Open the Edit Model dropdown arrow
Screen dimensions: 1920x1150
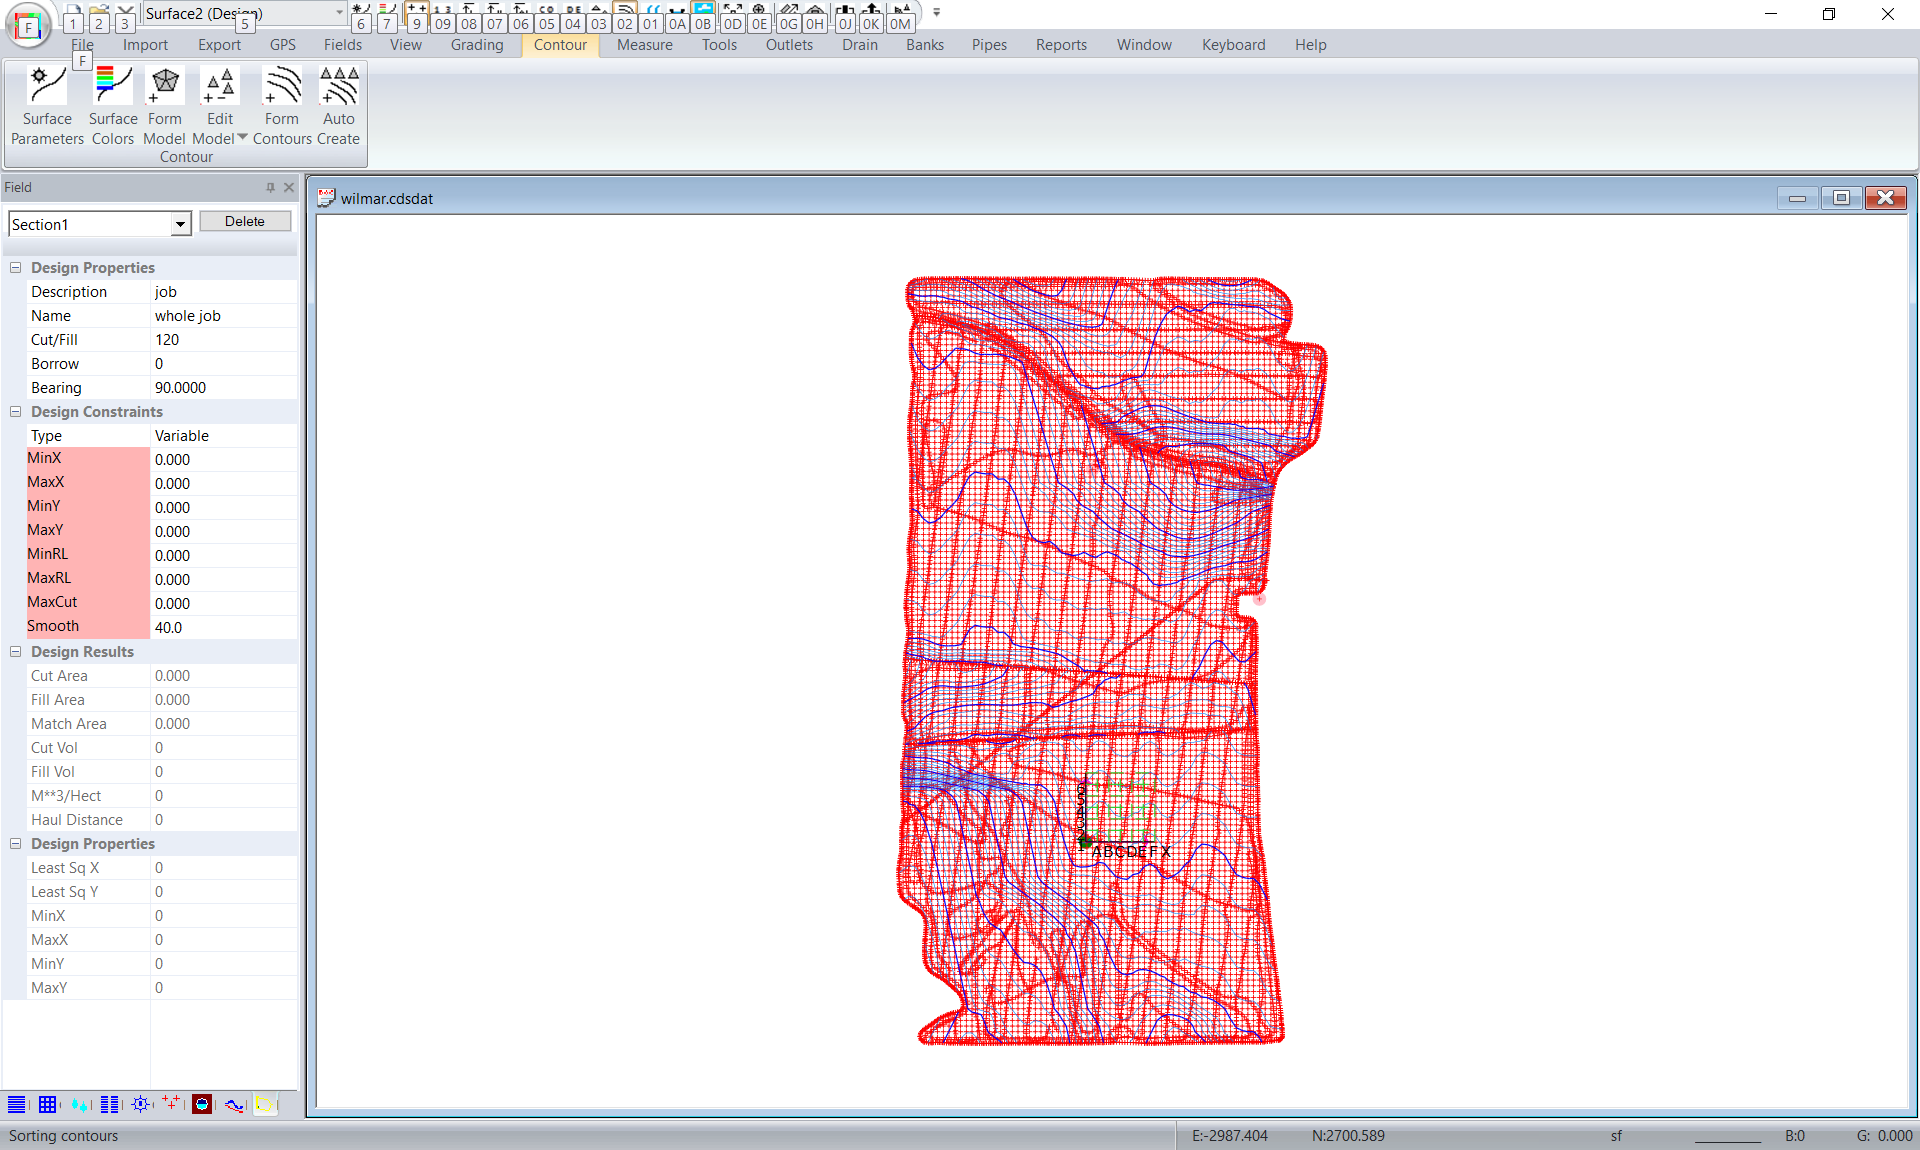(243, 138)
